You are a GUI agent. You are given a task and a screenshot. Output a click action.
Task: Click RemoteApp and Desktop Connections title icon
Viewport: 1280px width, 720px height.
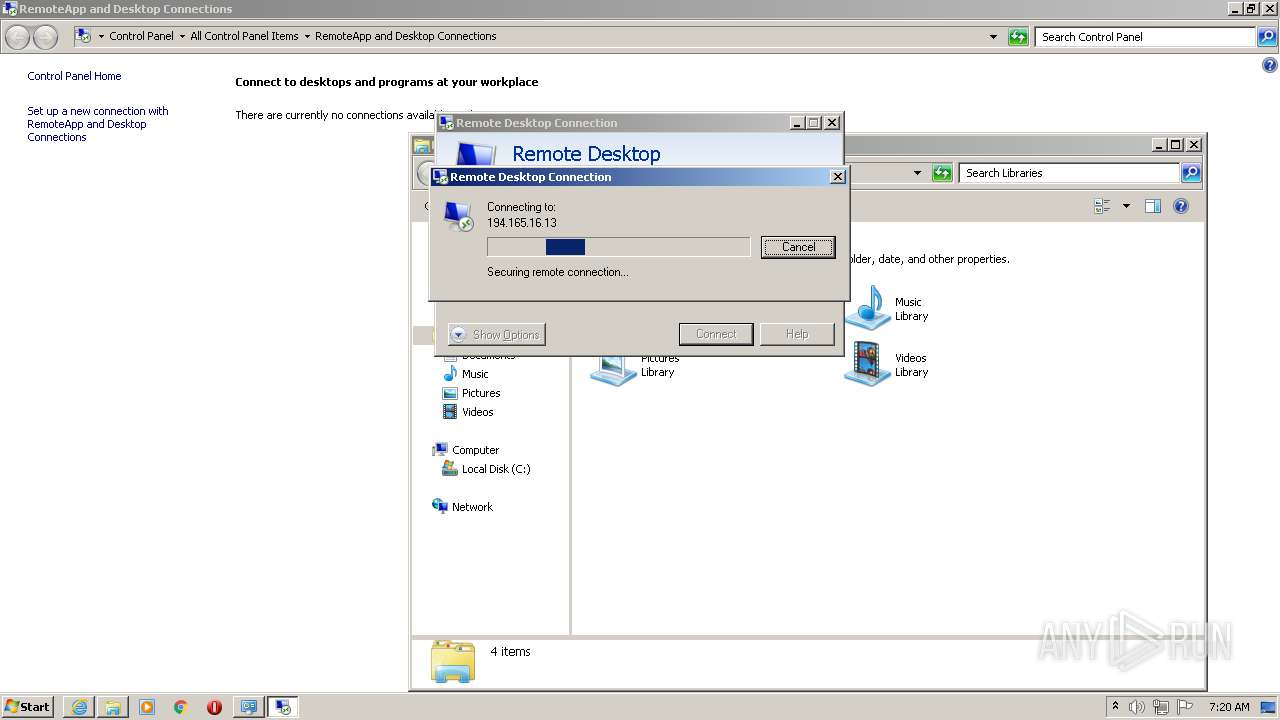[x=9, y=9]
